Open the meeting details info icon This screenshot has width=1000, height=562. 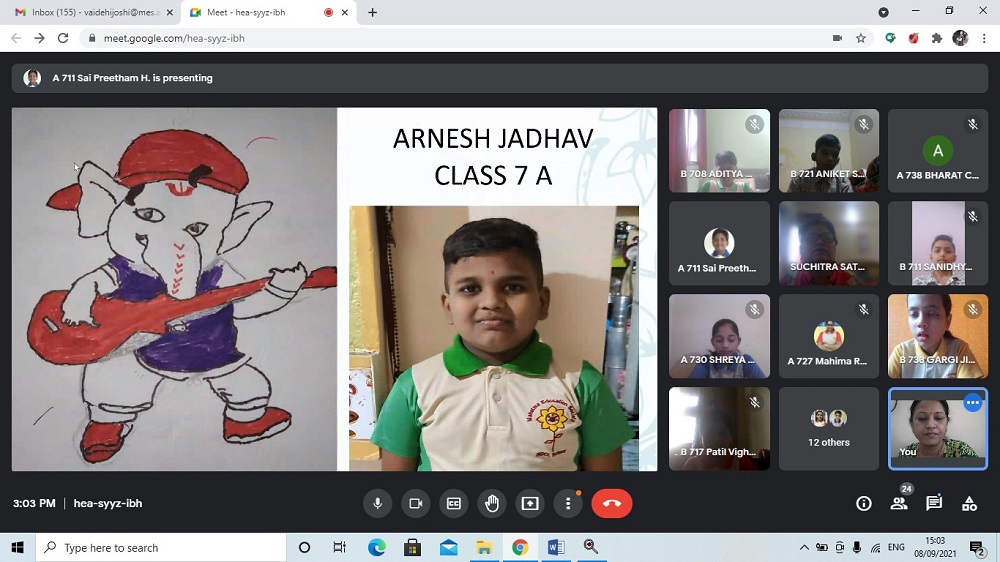864,504
